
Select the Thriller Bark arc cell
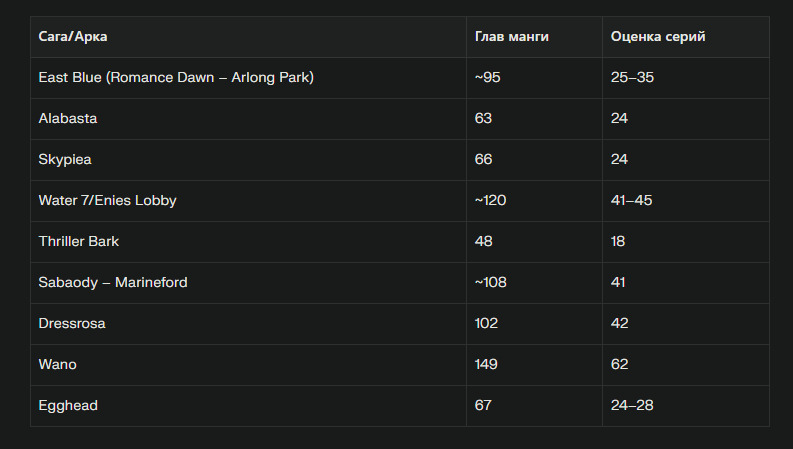pyautogui.click(x=79, y=242)
